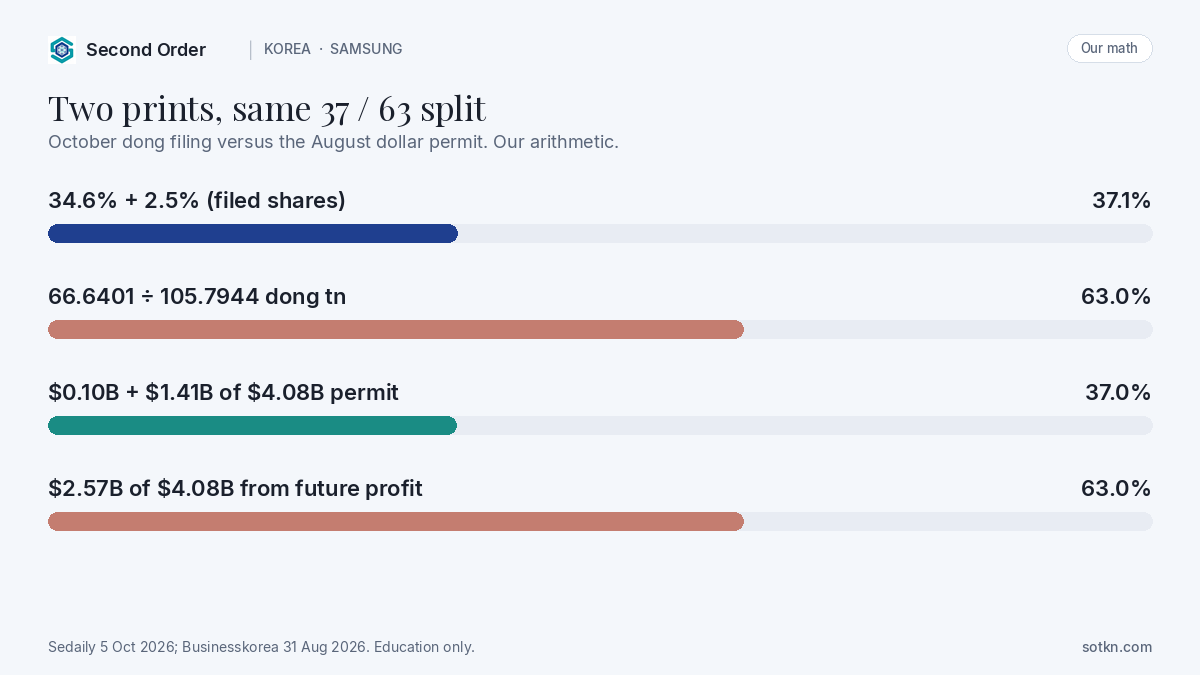Click the 37.0% value label

[1118, 393]
